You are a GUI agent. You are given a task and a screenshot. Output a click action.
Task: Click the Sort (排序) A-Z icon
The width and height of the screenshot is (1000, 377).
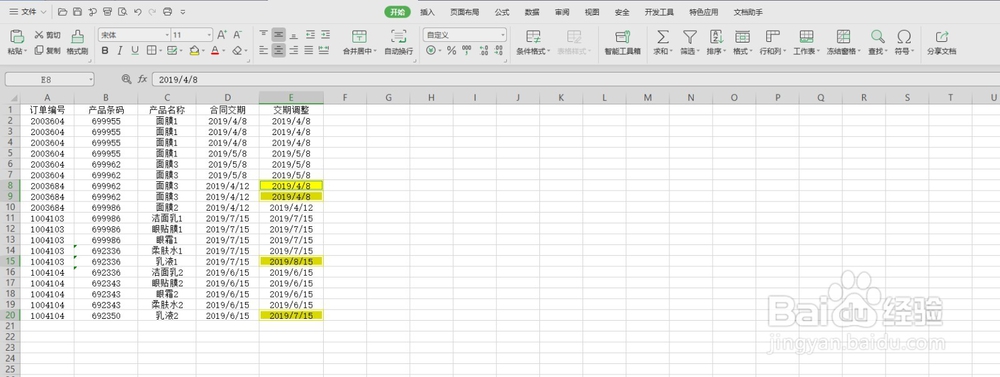[x=716, y=36]
